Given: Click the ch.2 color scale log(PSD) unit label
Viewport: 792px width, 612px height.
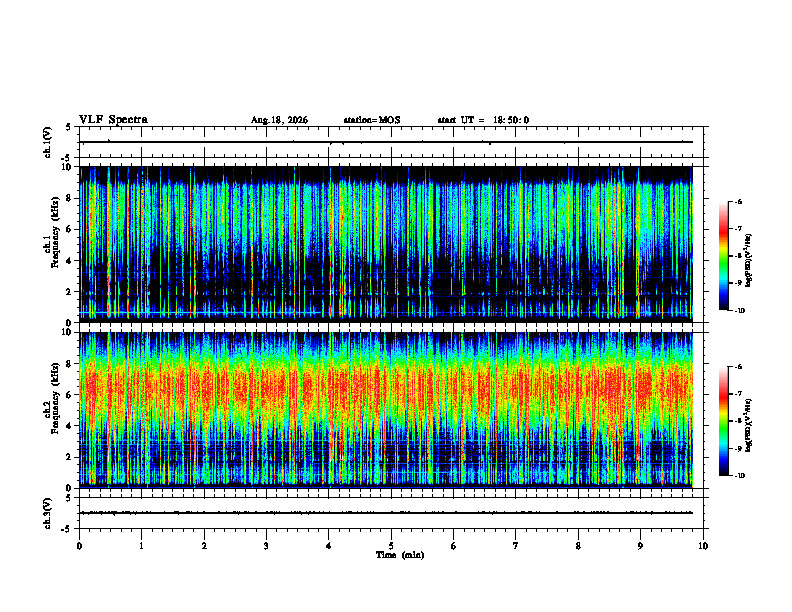Looking at the screenshot, I should tap(749, 426).
